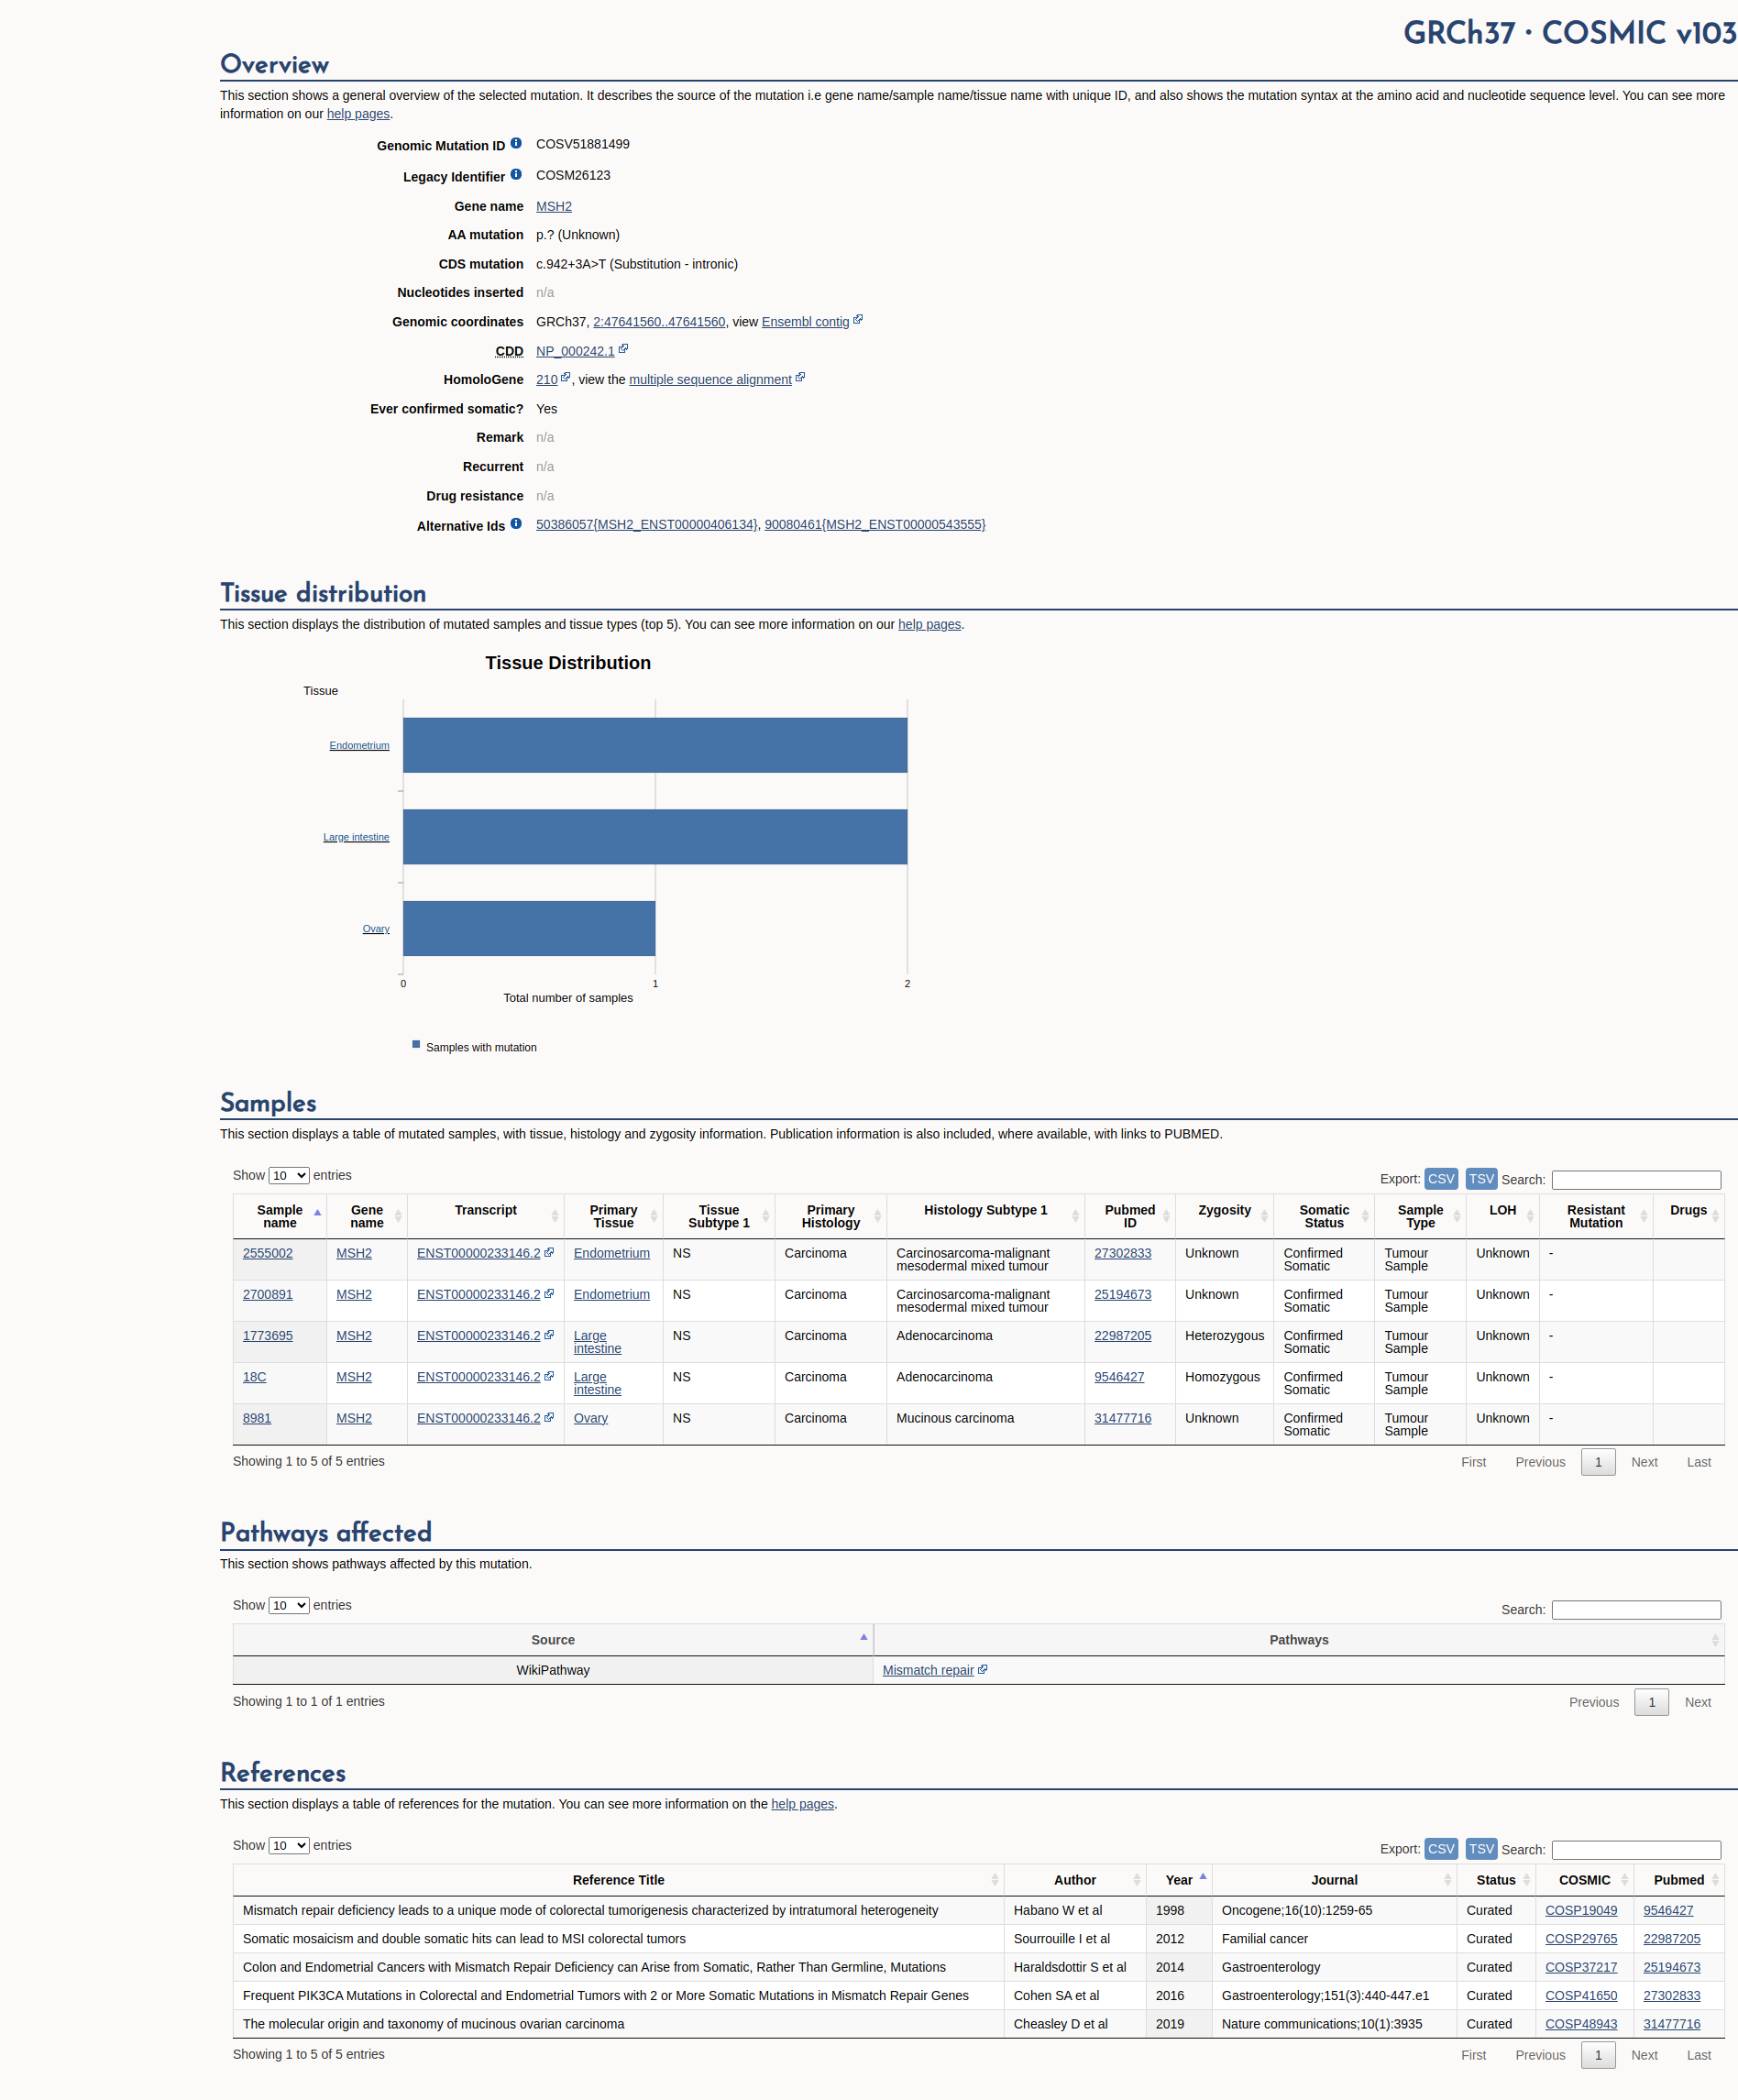Export References table as TSV
The width and height of the screenshot is (1738, 2100).
[x=1481, y=1849]
